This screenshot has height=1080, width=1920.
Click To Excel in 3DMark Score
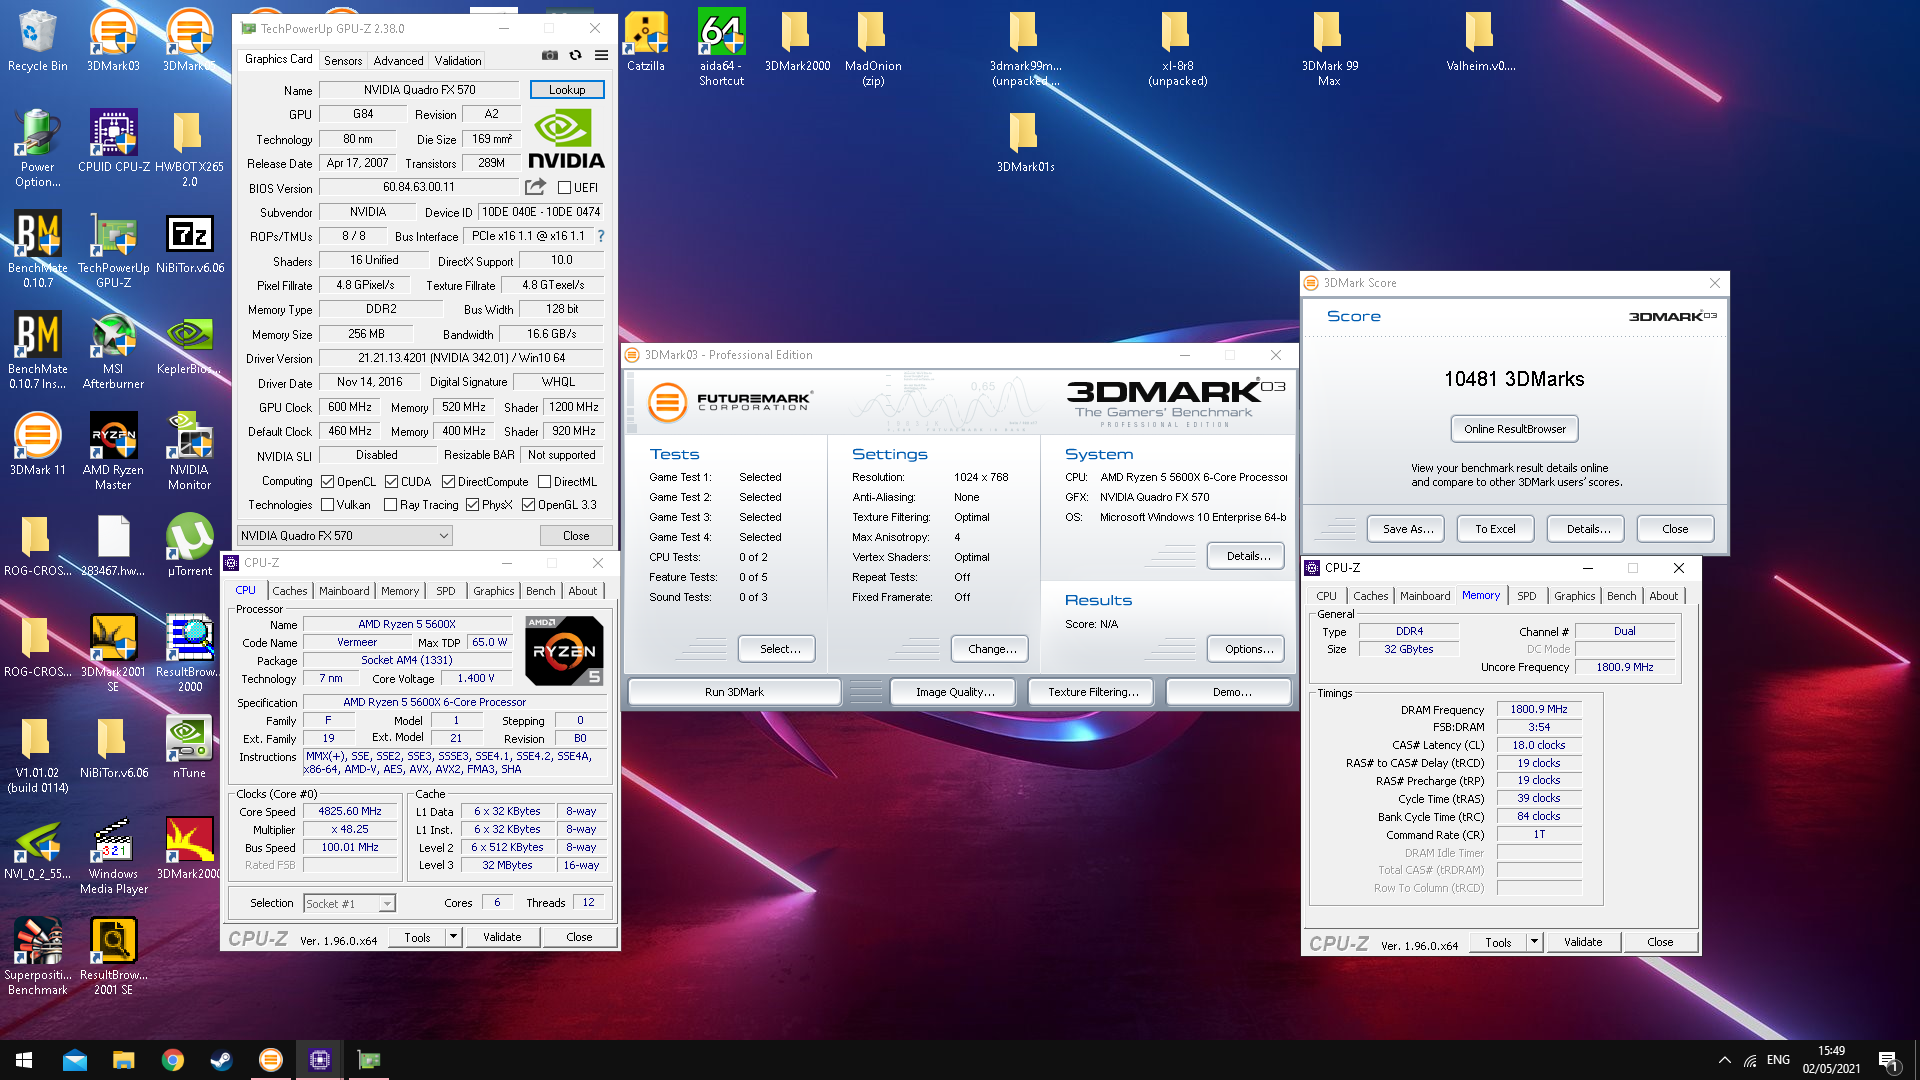point(1495,529)
